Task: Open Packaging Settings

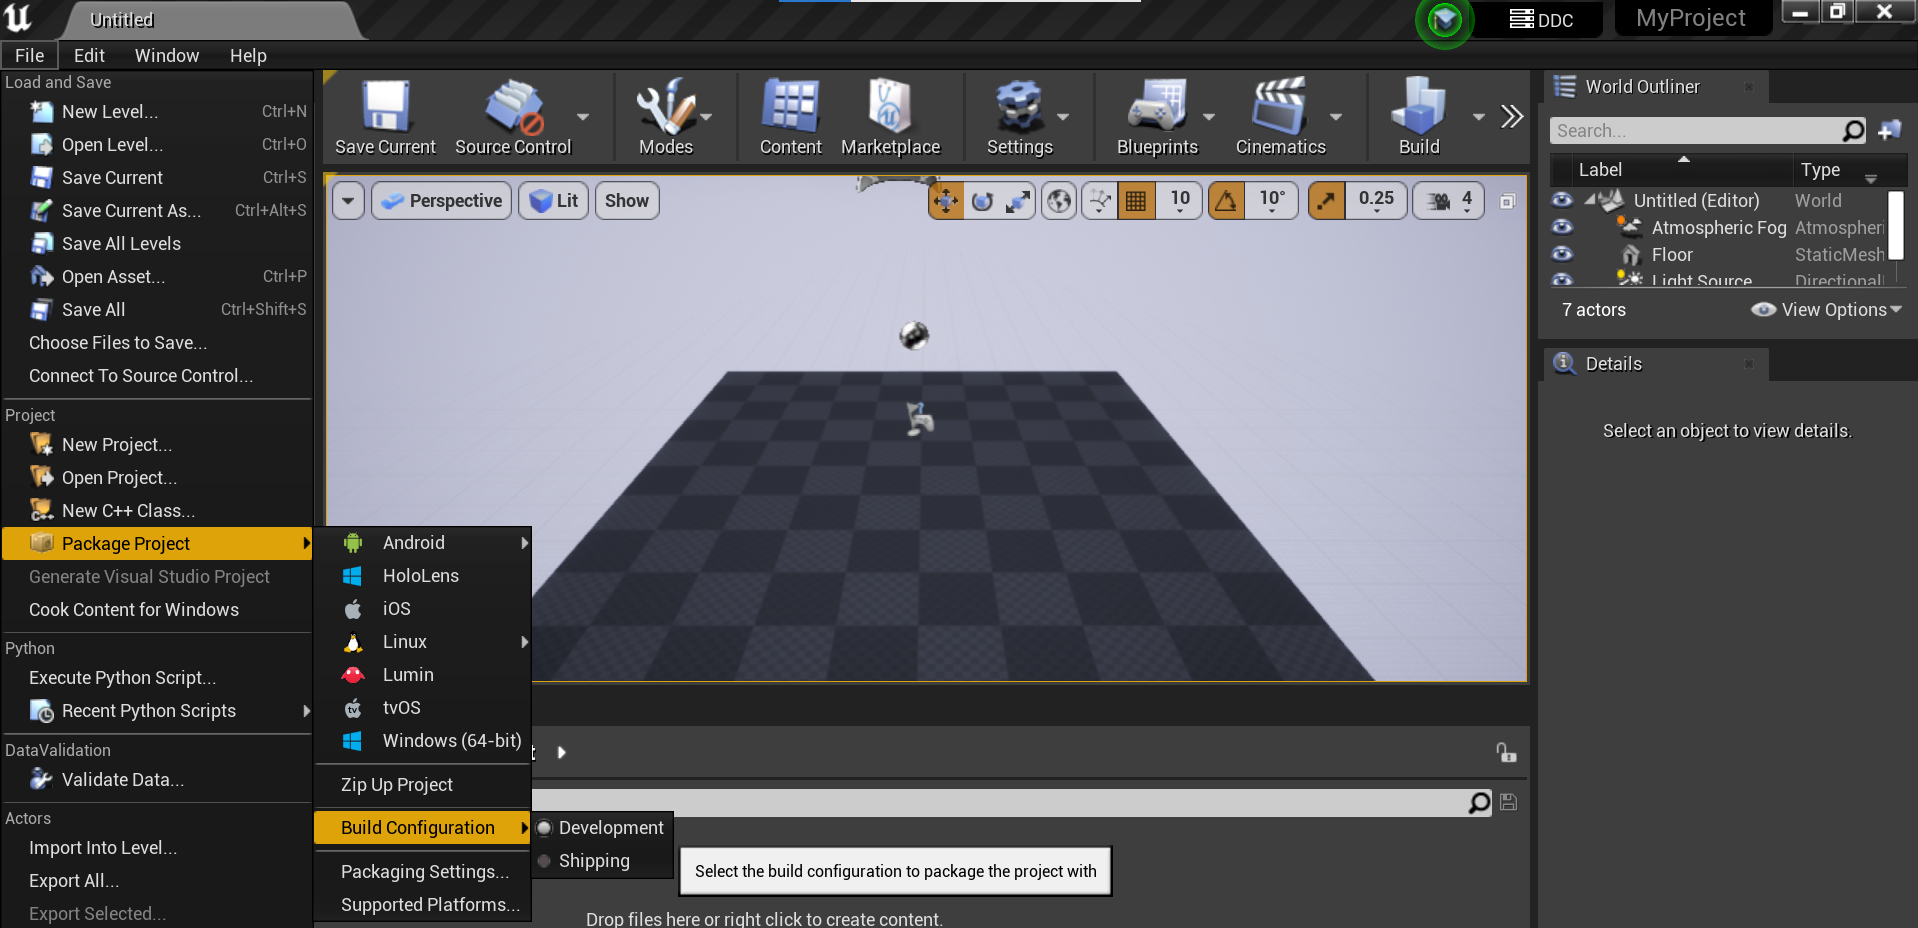Action: [425, 872]
